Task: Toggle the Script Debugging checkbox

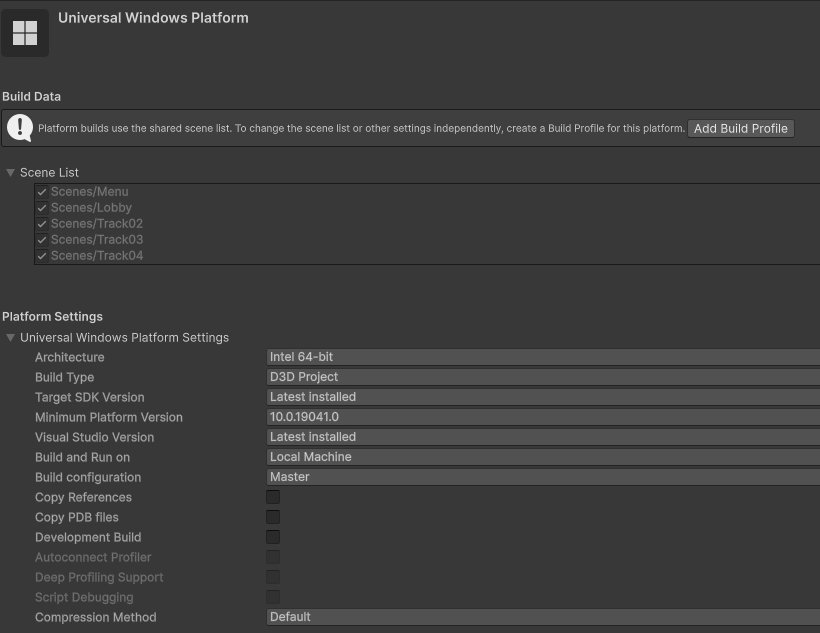Action: [273, 597]
